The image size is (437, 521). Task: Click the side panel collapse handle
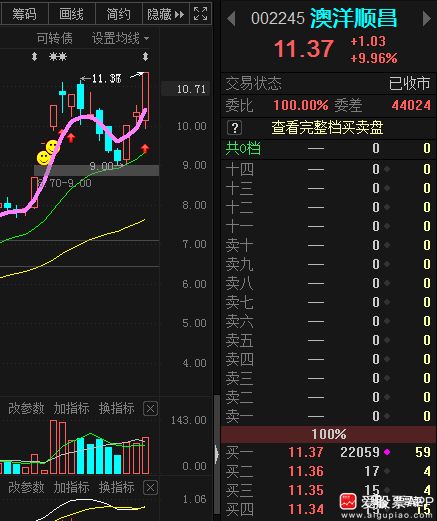(217, 454)
